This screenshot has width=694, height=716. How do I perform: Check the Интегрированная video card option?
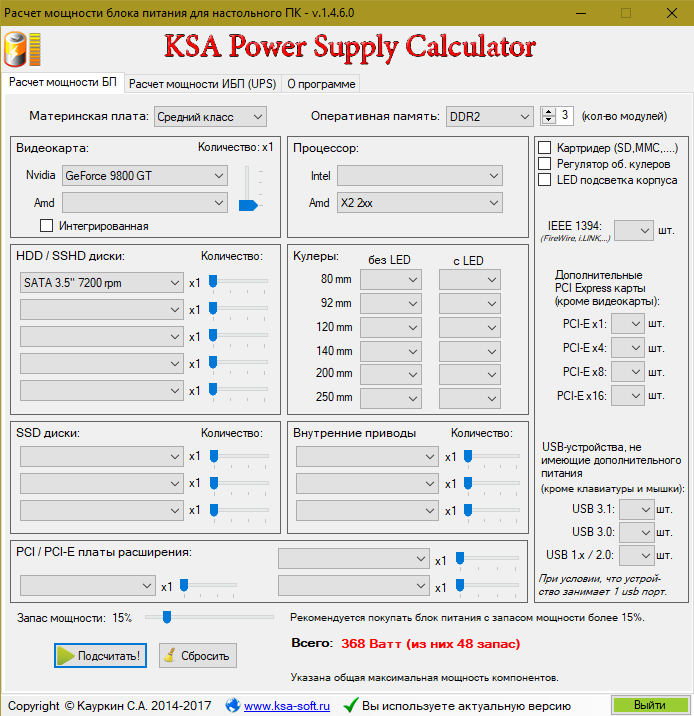pyautogui.click(x=46, y=226)
